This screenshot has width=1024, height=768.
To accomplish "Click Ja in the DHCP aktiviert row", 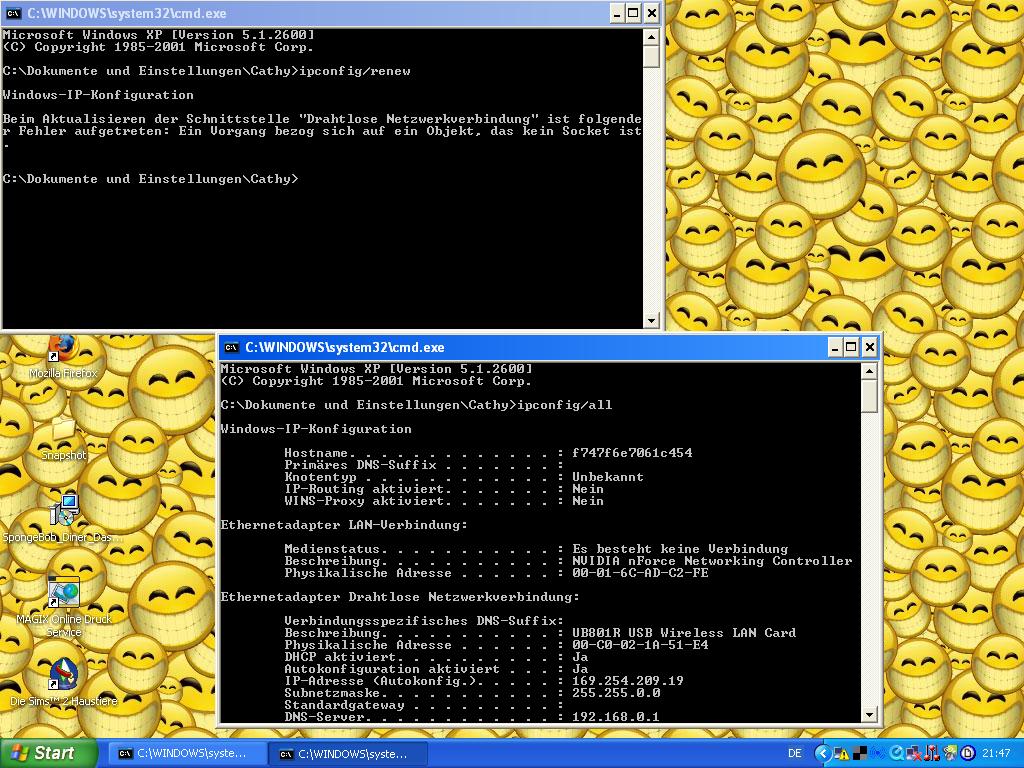I will (580, 656).
